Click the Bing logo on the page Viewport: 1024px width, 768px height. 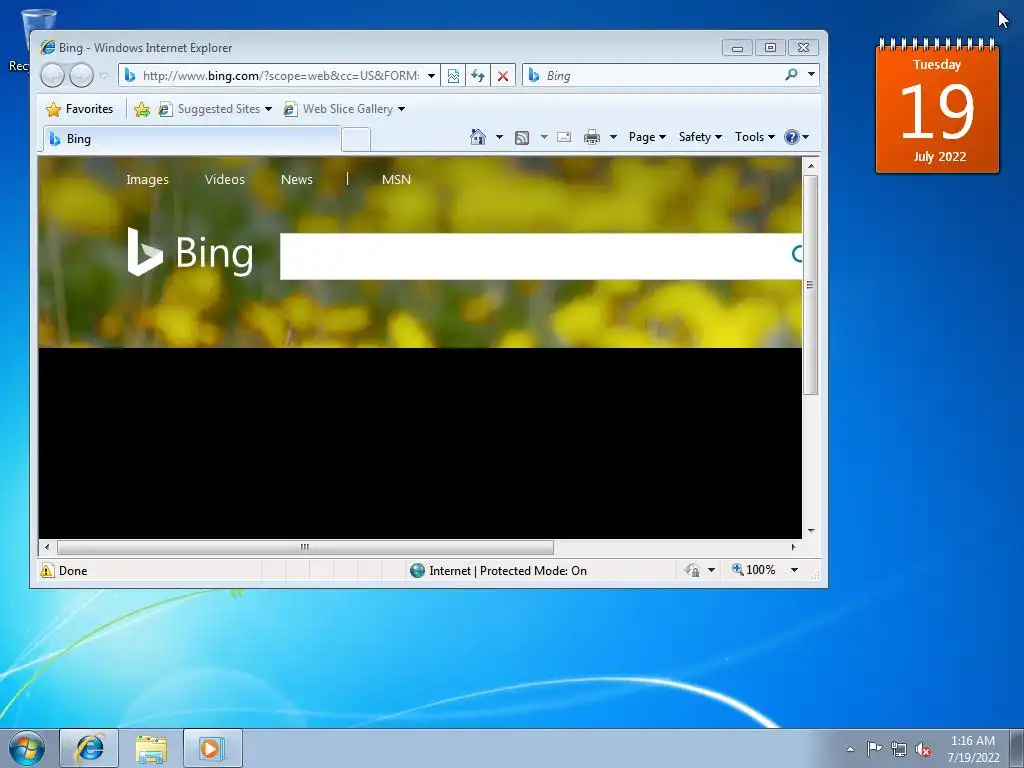click(190, 252)
